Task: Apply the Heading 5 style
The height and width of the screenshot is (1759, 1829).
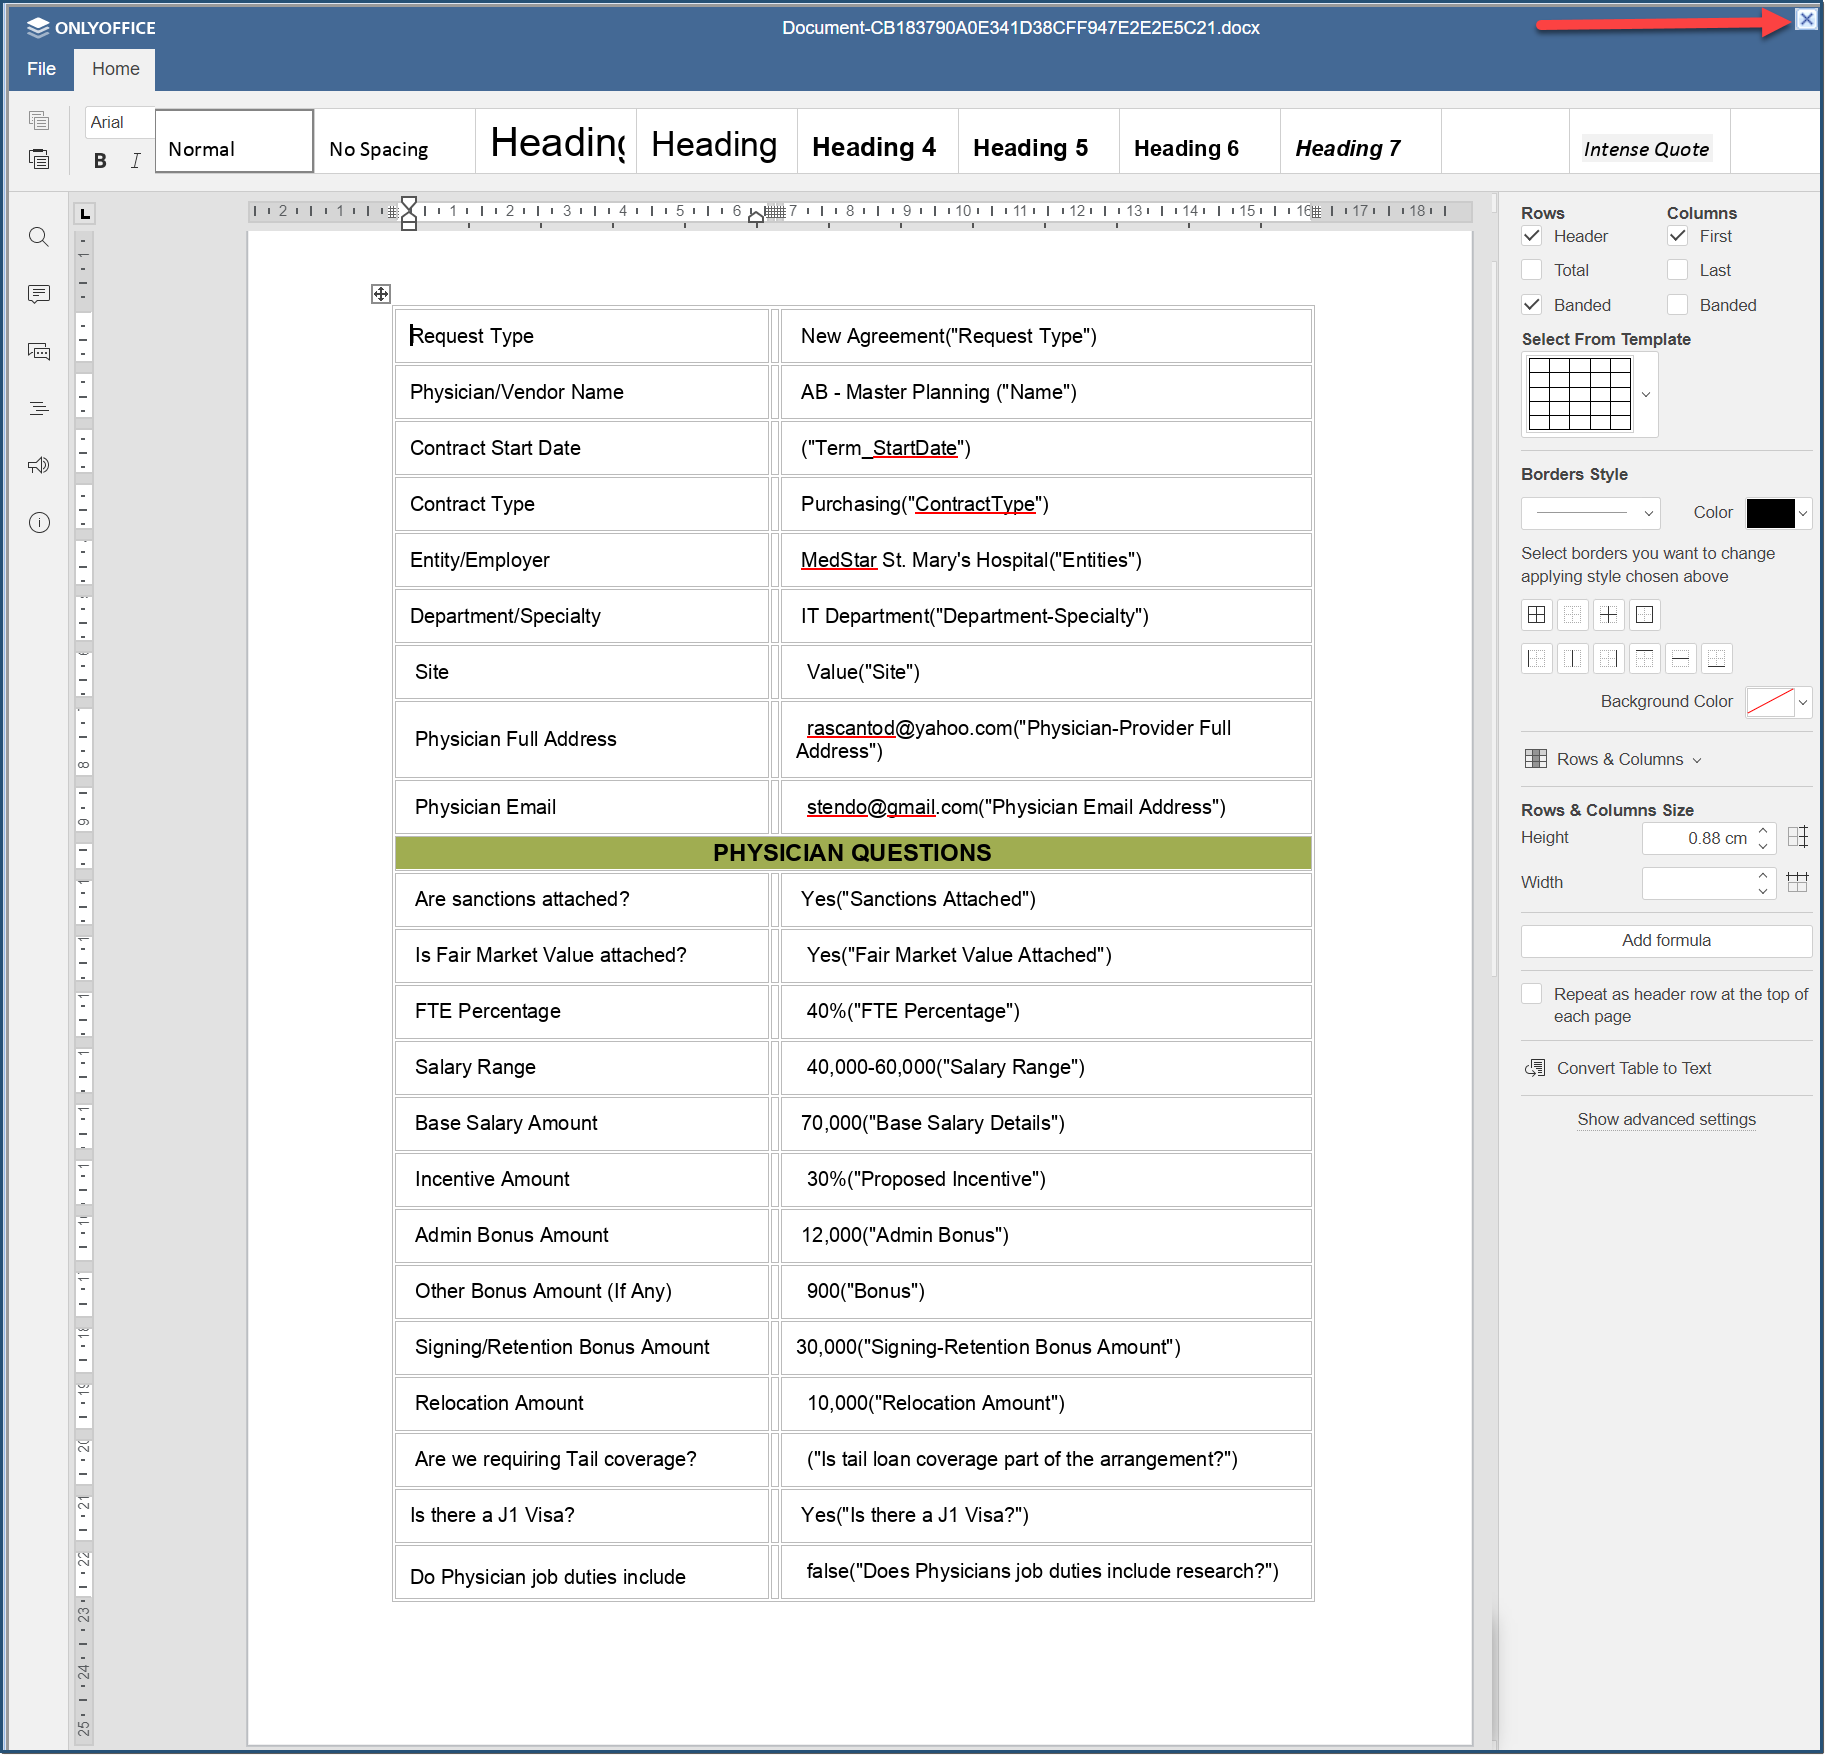Action: point(1038,141)
